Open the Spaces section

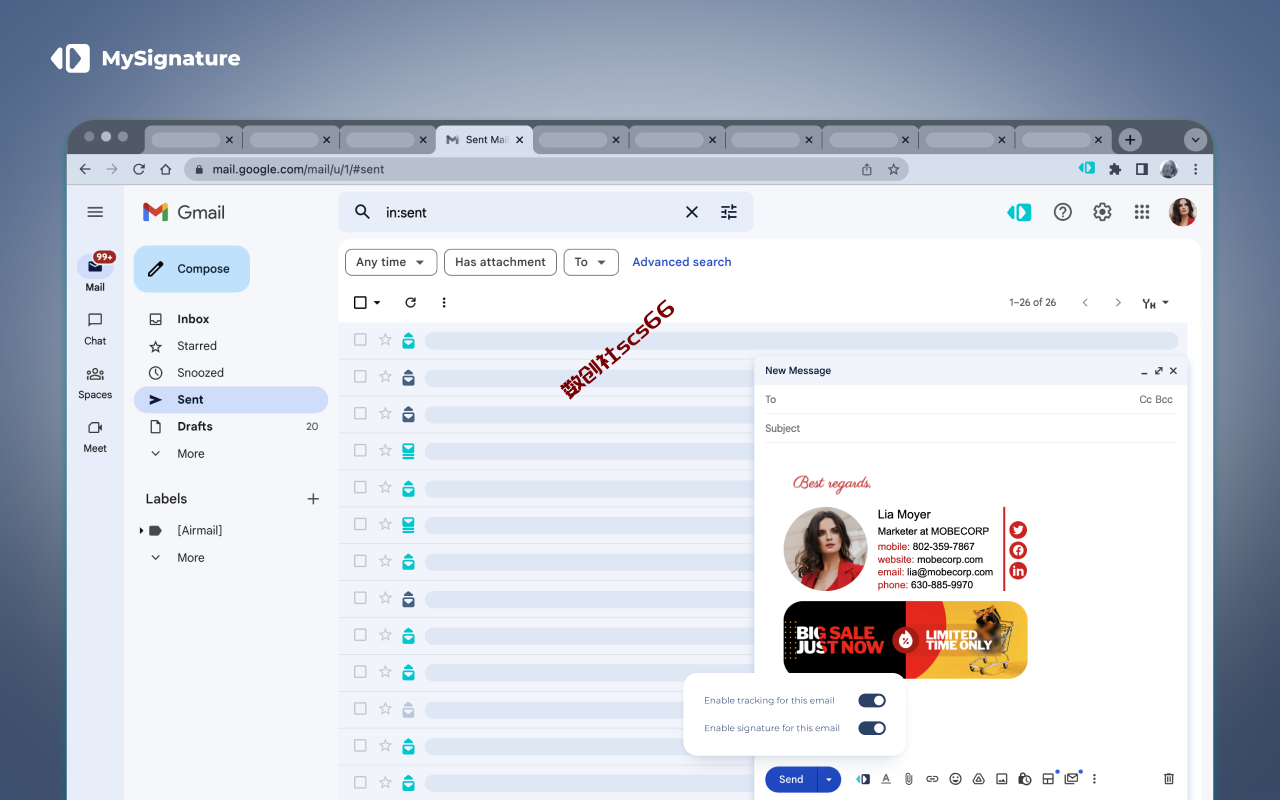[95, 381]
